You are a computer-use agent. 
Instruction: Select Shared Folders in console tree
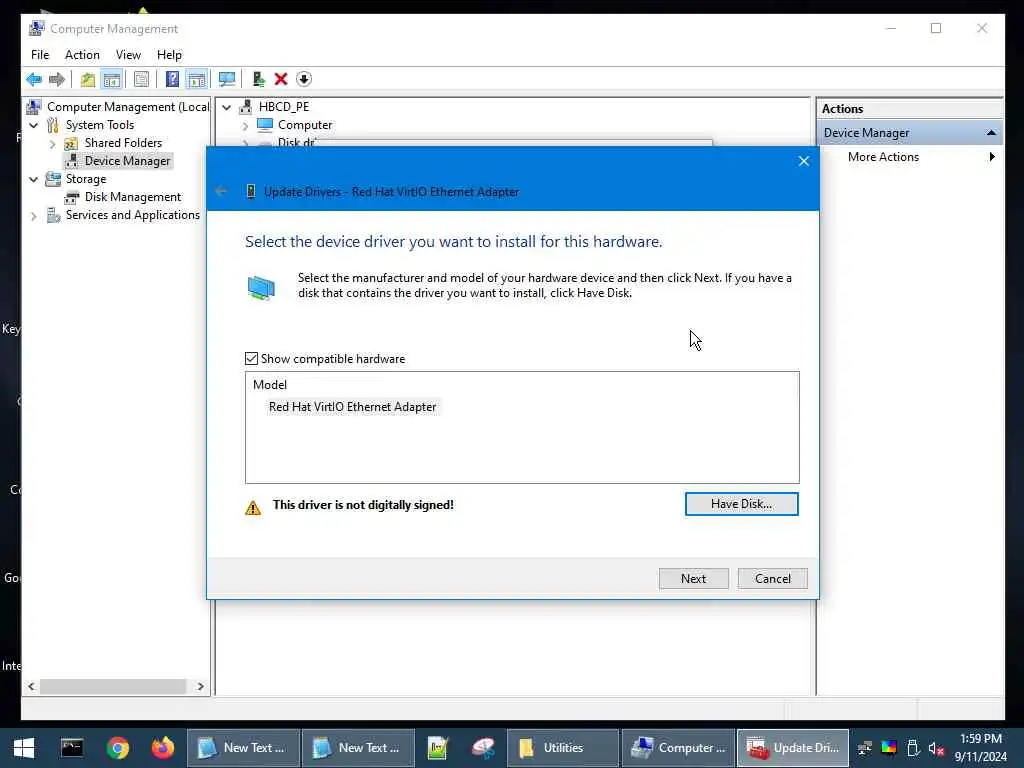click(123, 142)
